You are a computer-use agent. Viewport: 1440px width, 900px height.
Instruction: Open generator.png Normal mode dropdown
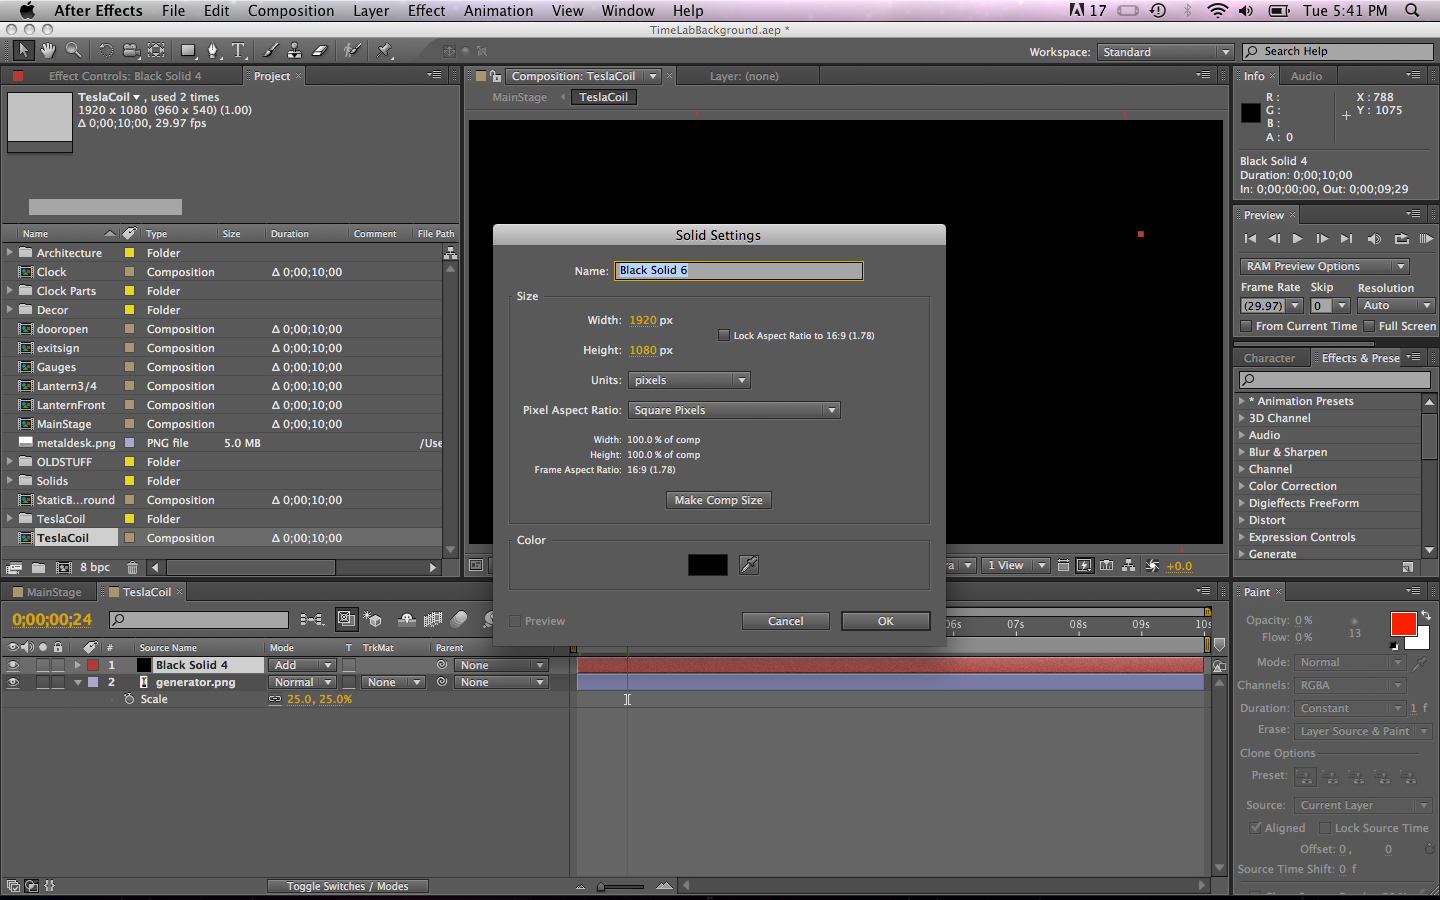tap(303, 682)
